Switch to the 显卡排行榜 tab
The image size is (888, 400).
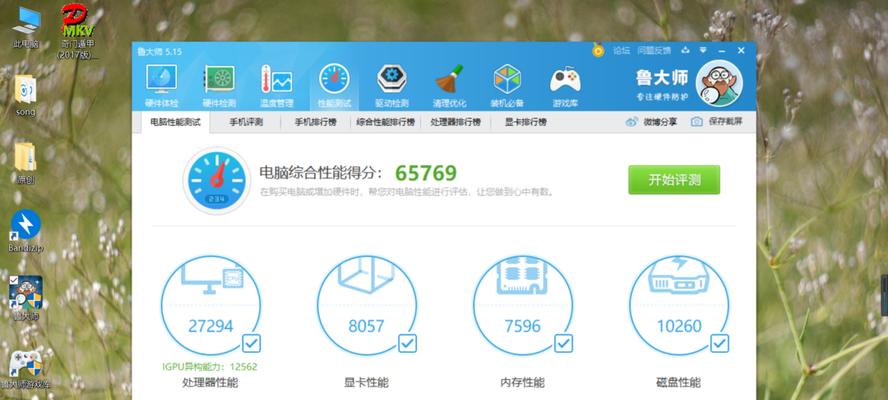click(526, 122)
